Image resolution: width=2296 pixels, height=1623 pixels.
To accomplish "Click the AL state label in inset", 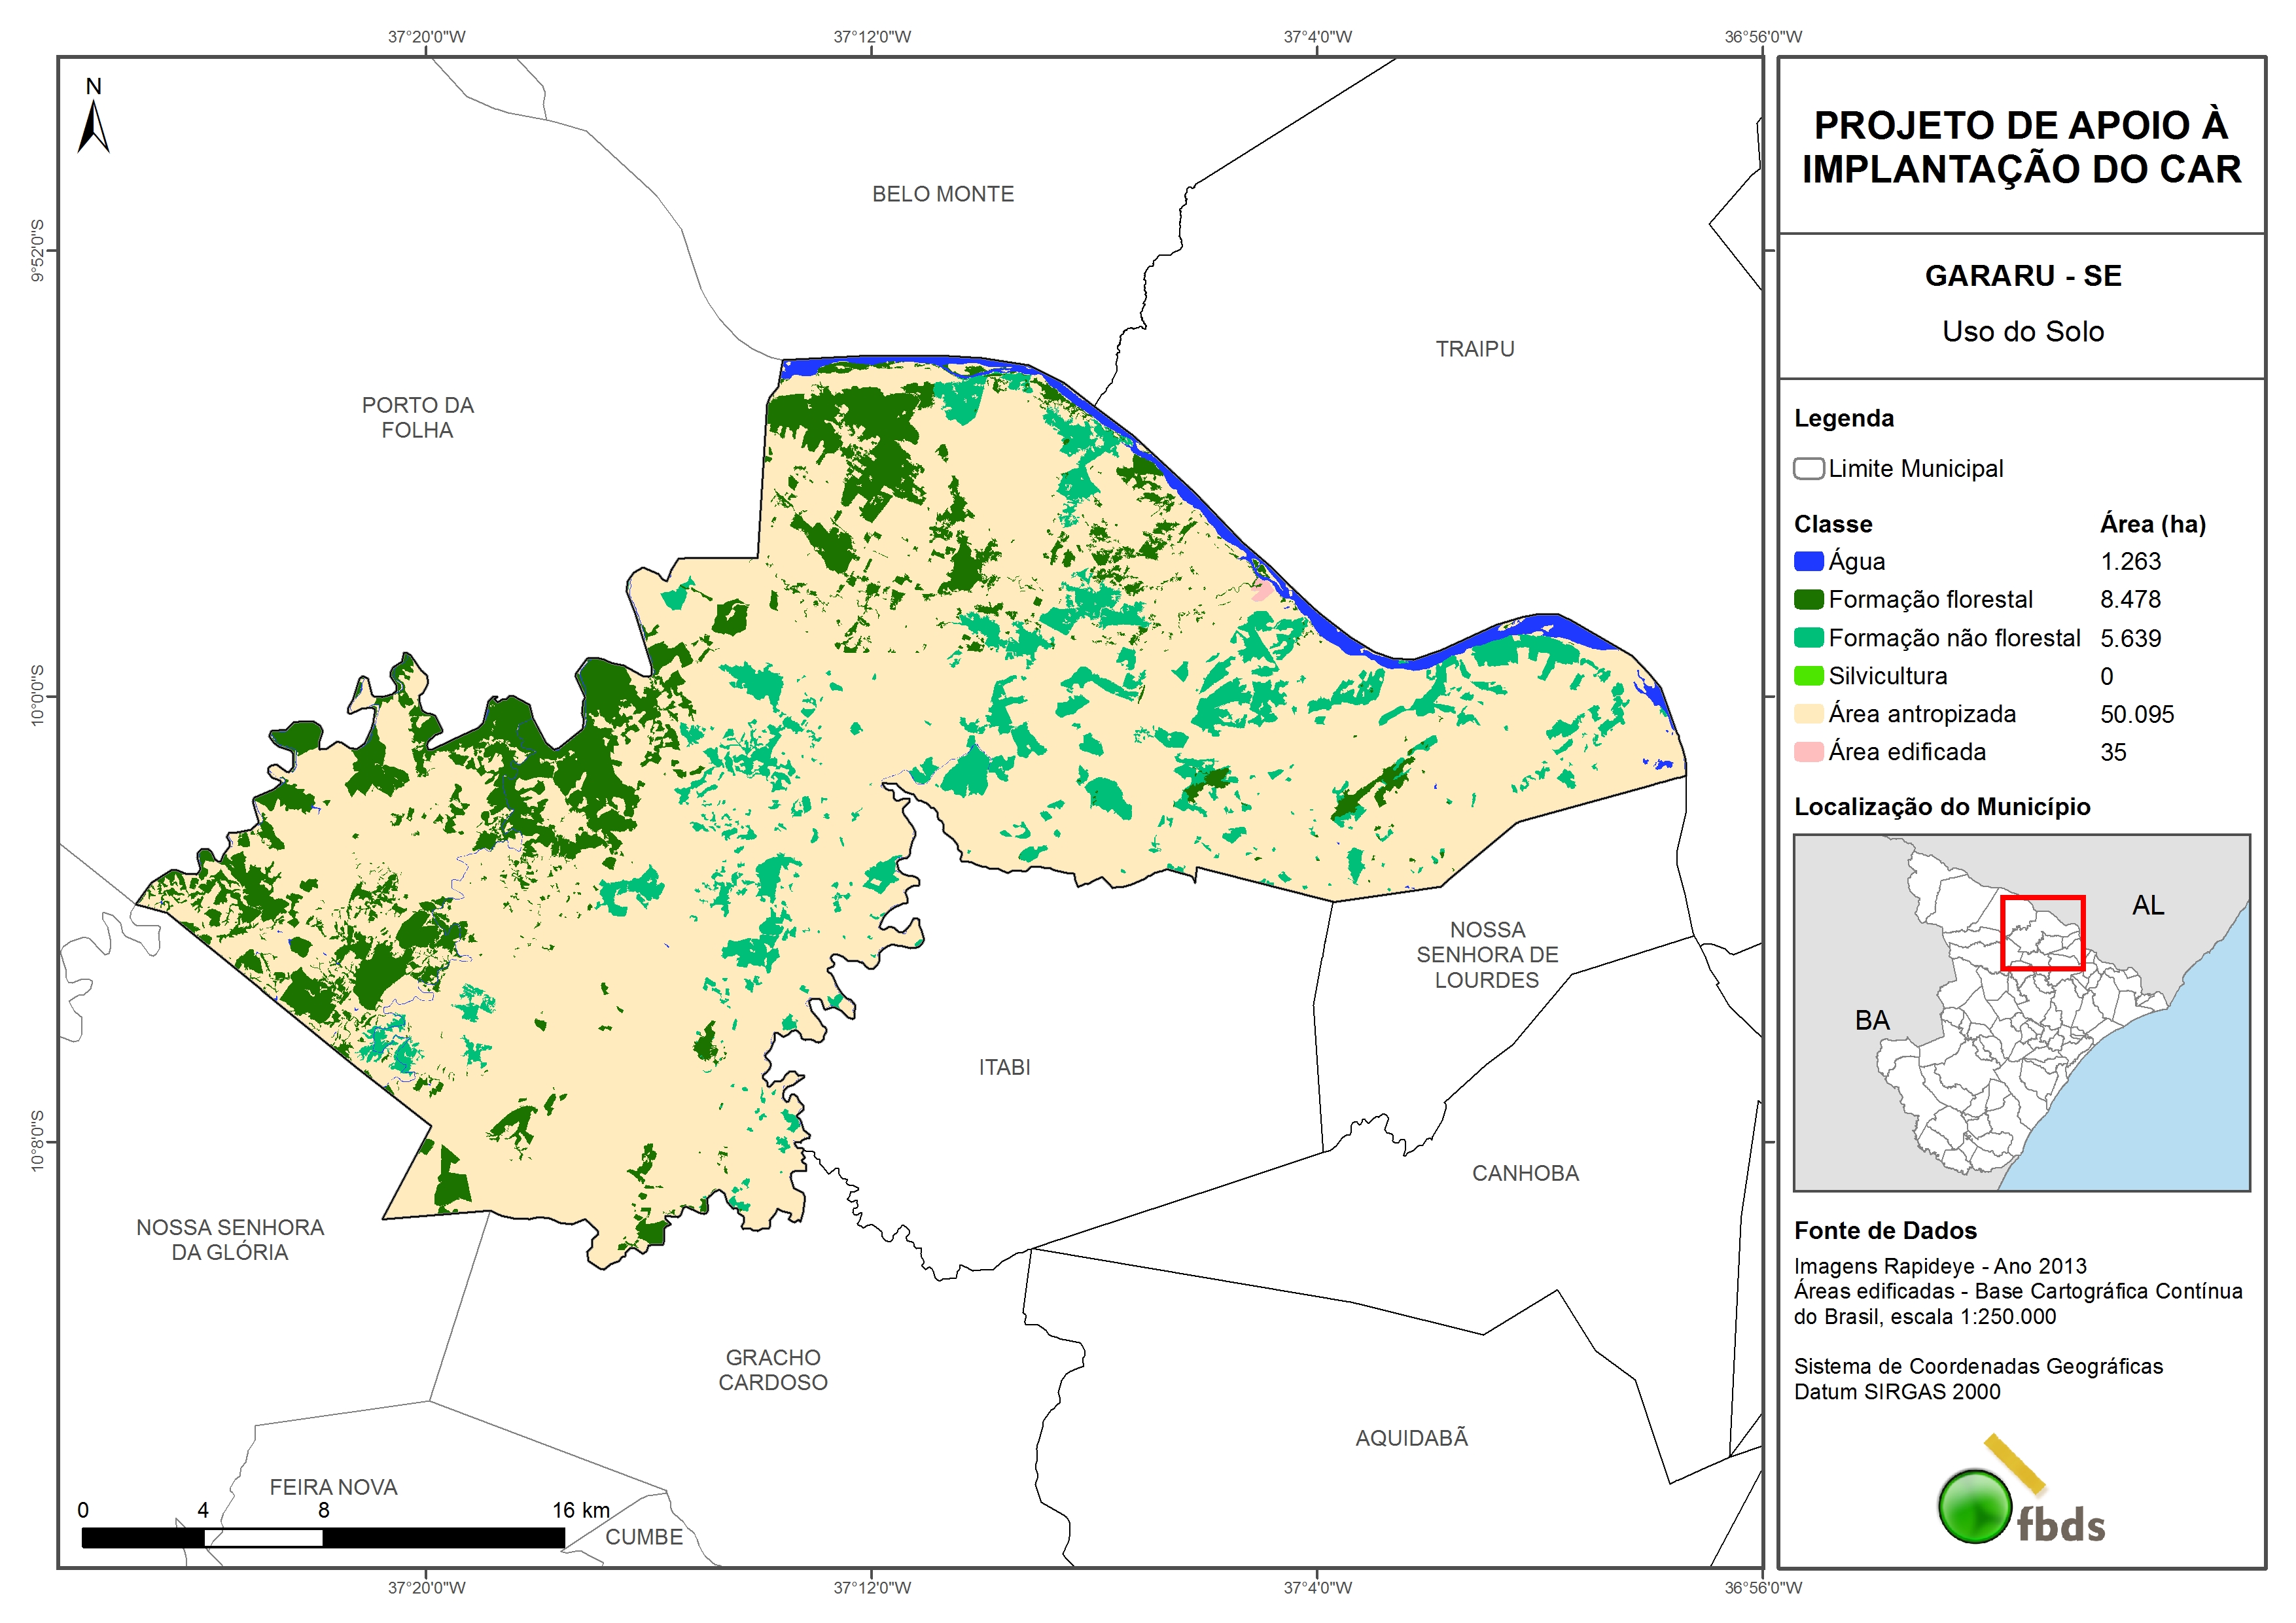I will (x=2147, y=905).
